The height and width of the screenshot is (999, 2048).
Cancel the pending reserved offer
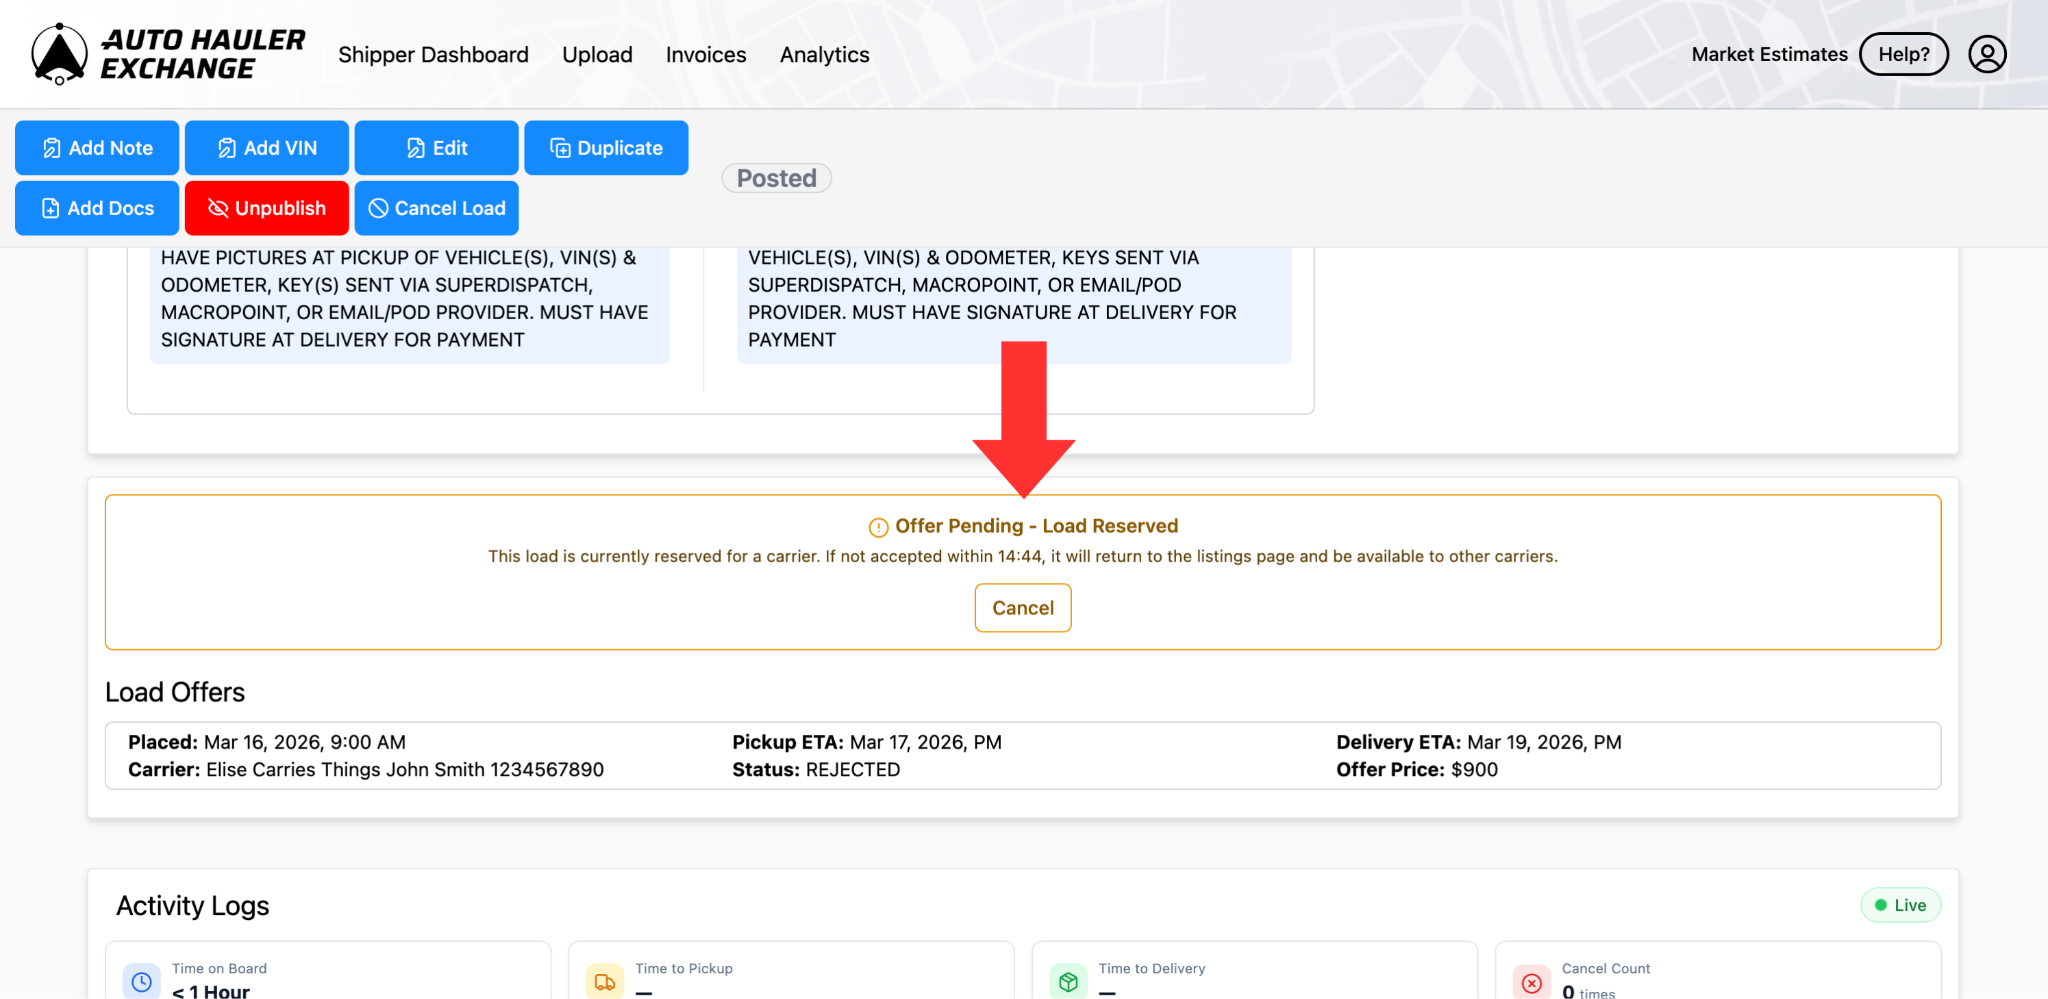click(1022, 608)
